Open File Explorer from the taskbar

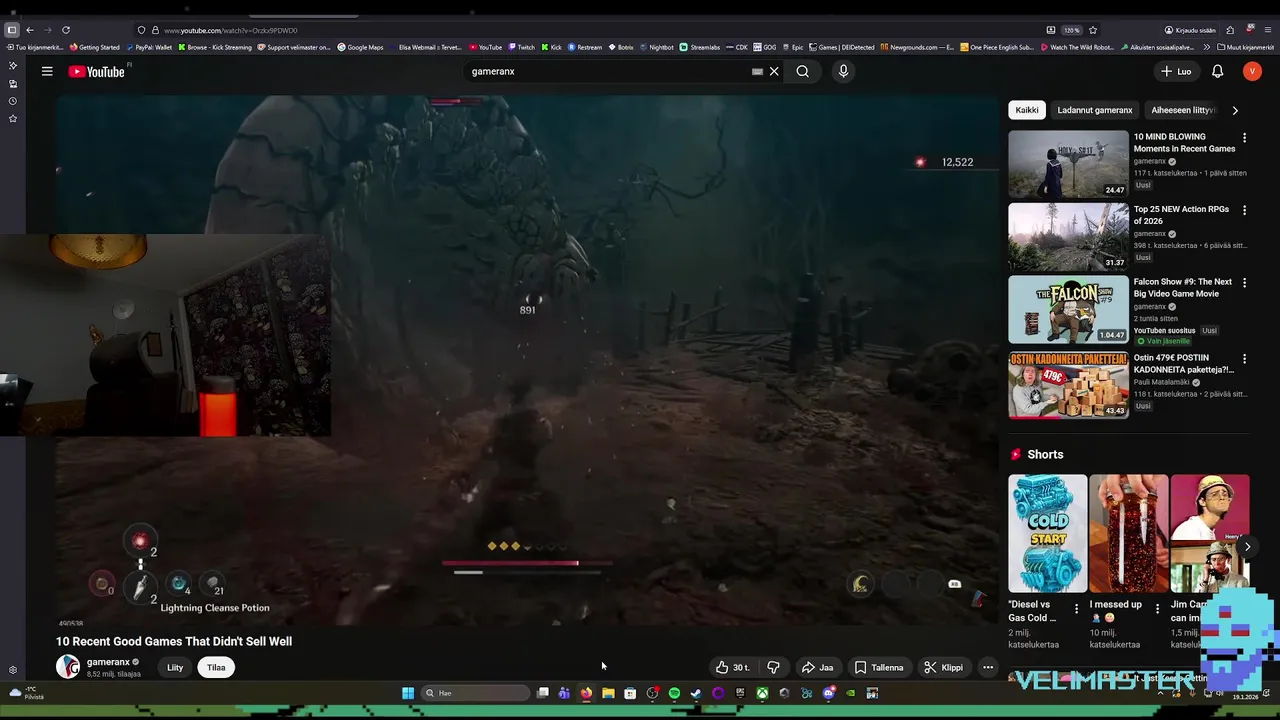click(608, 693)
